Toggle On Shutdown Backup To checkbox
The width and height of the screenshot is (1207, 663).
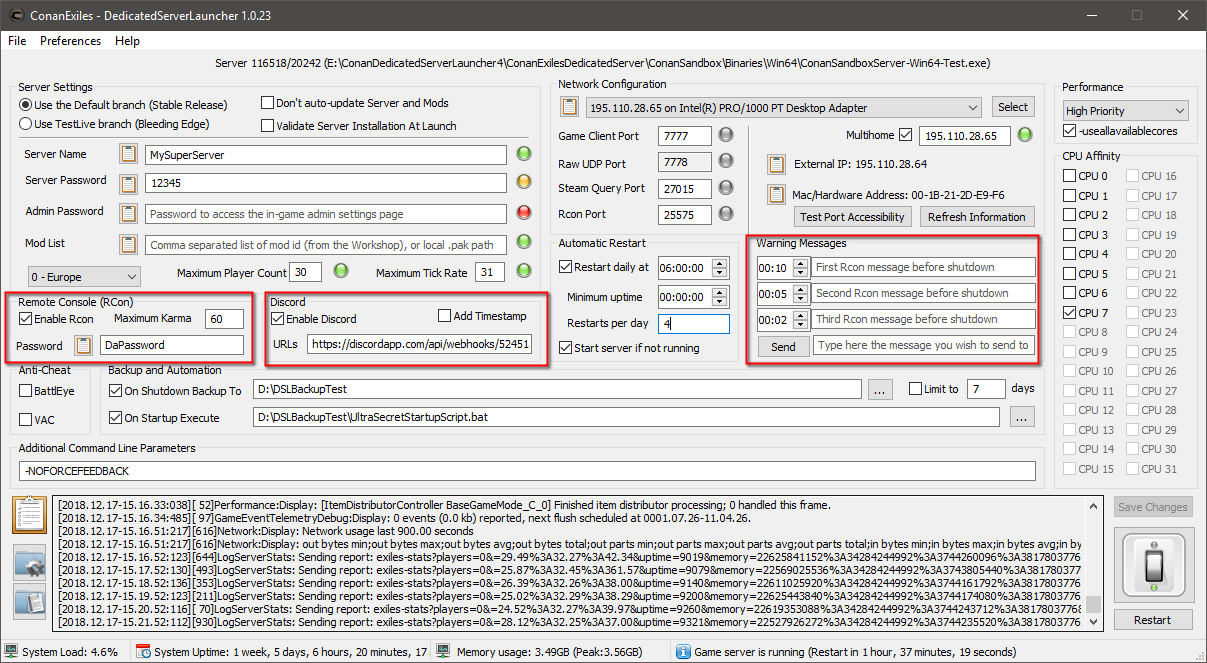pos(115,390)
